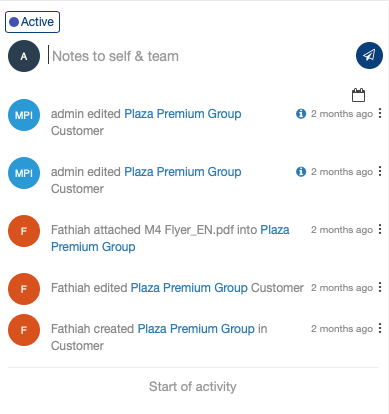Click Fathiah's avatar on attached flyer entry
Screen dimensions: 389x414
coord(24,231)
